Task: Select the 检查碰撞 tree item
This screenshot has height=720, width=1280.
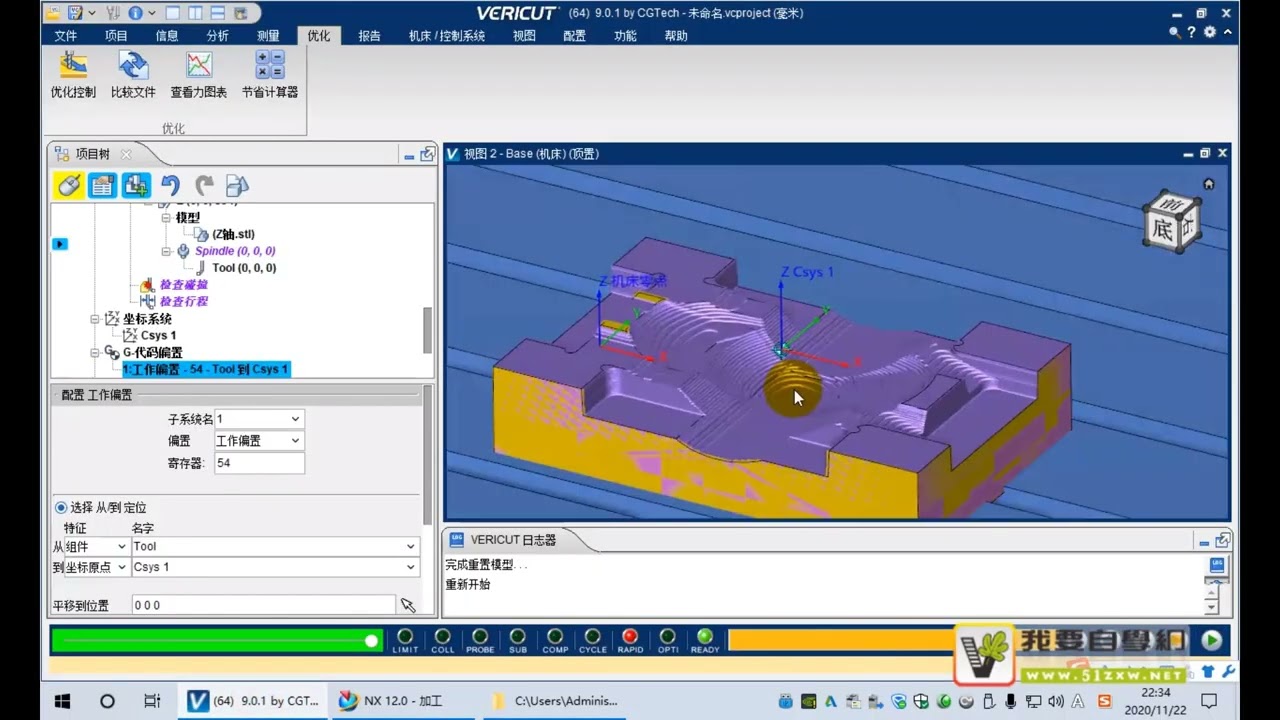Action: pyautogui.click(x=184, y=285)
